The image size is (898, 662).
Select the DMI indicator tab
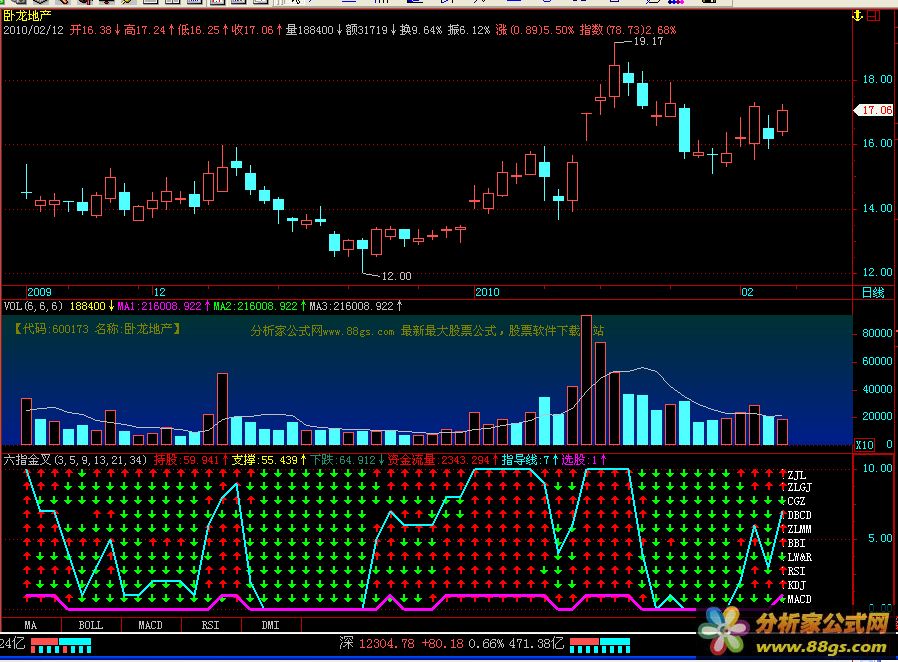click(270, 625)
